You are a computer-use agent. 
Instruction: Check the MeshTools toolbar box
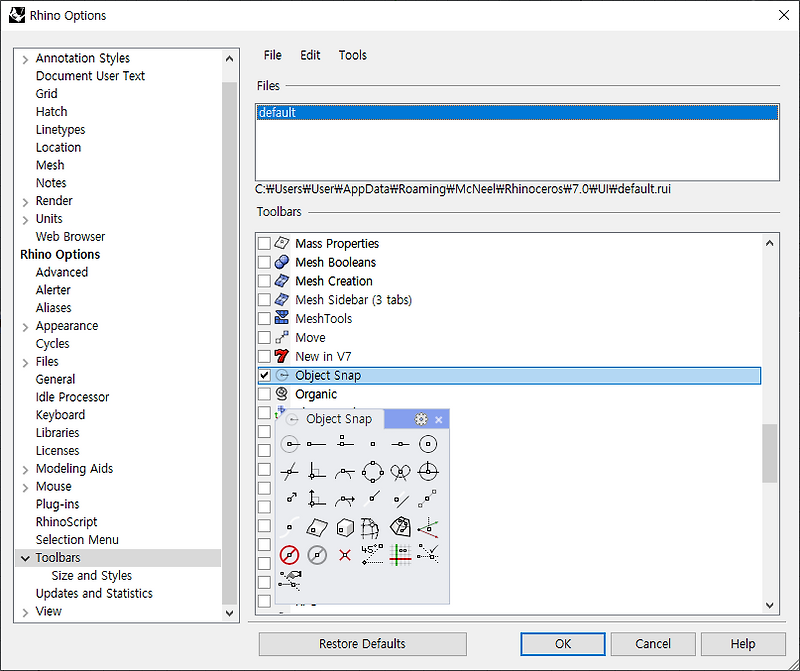tap(264, 318)
